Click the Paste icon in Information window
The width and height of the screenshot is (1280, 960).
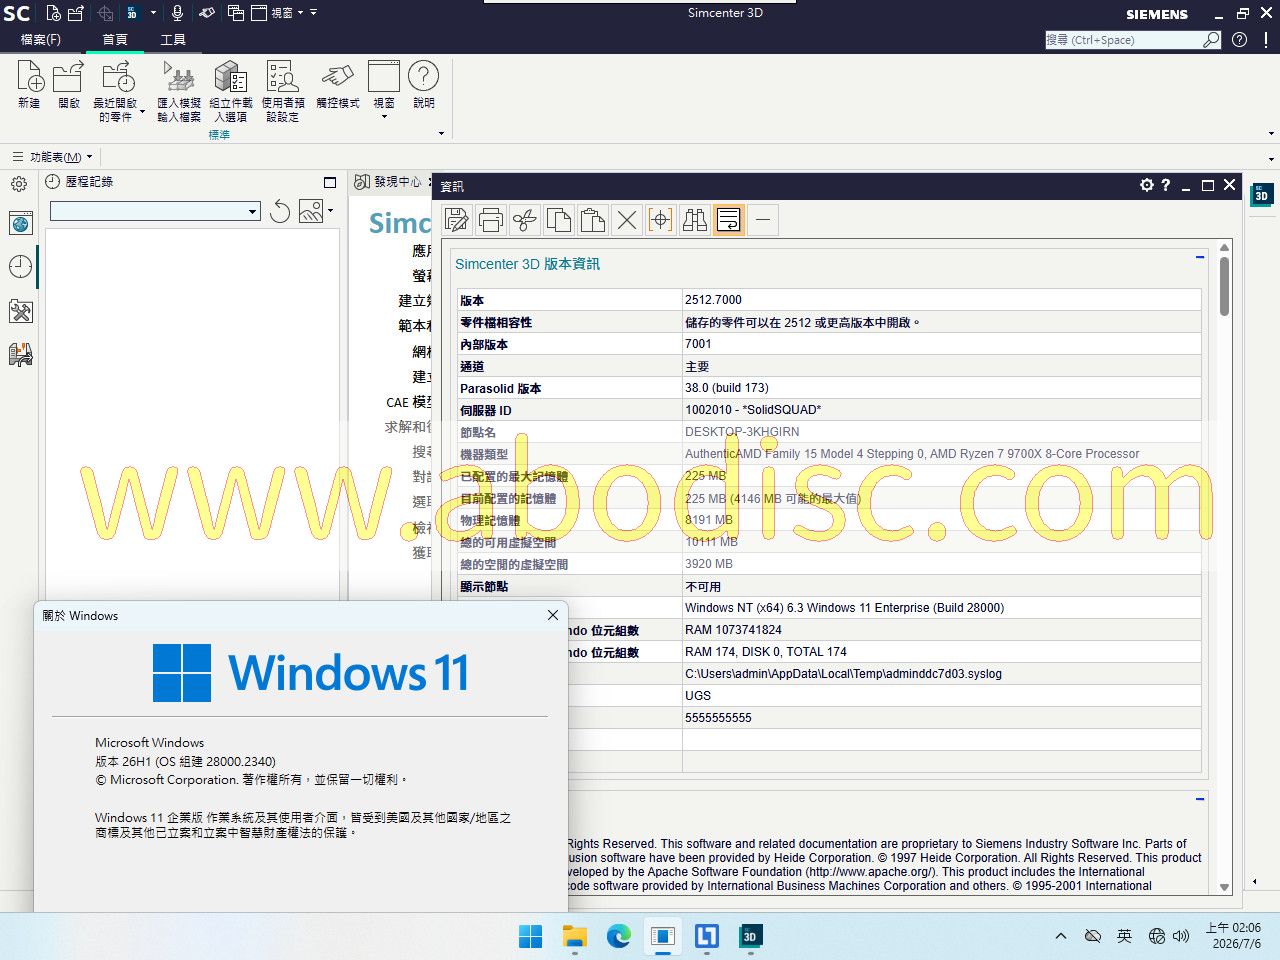click(593, 220)
